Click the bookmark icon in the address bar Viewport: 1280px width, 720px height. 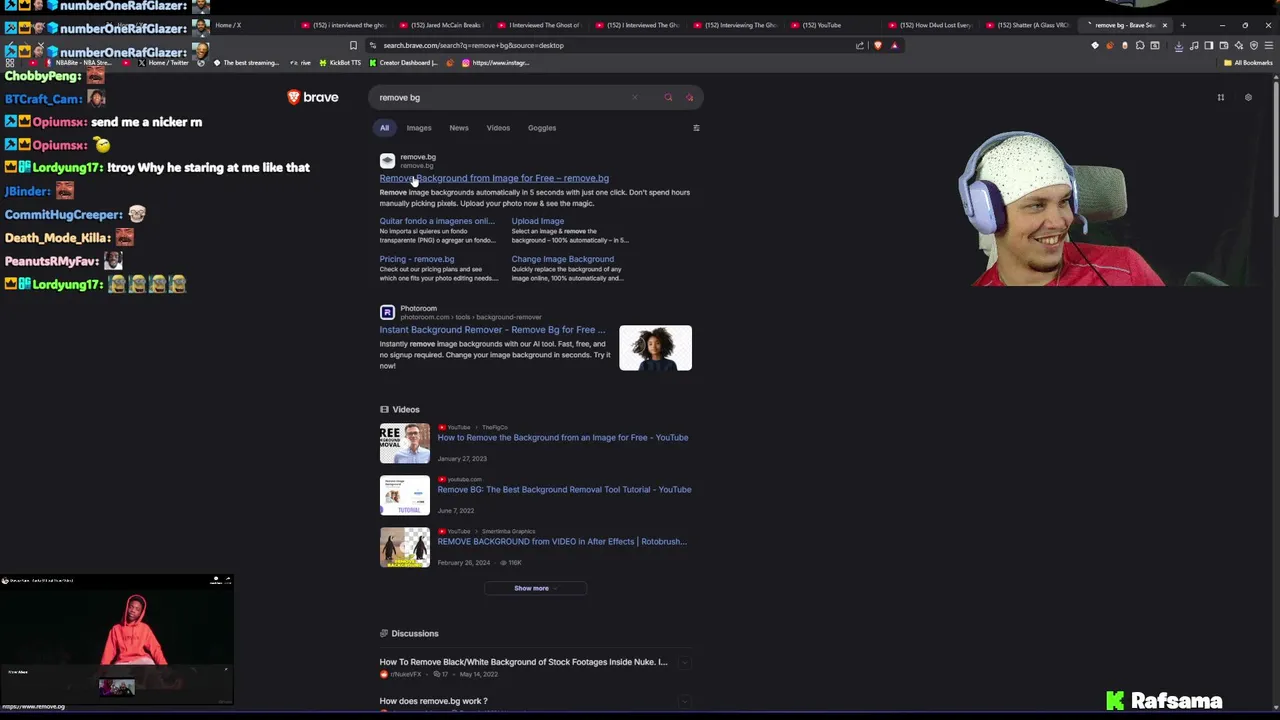pyautogui.click(x=353, y=45)
